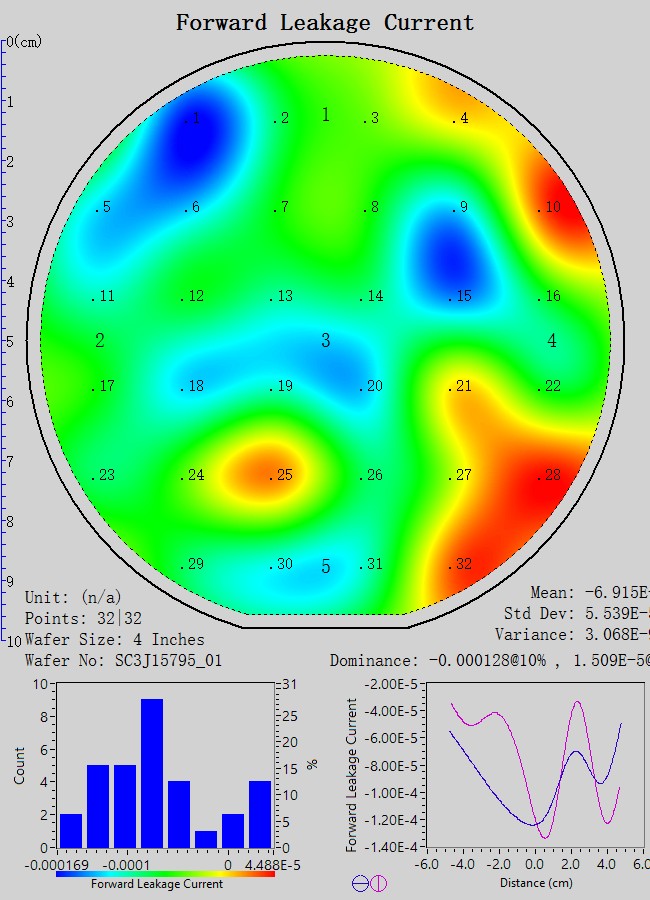This screenshot has height=900, width=650.
Task: Click zone label 3 at wafer center
Action: (x=325, y=341)
